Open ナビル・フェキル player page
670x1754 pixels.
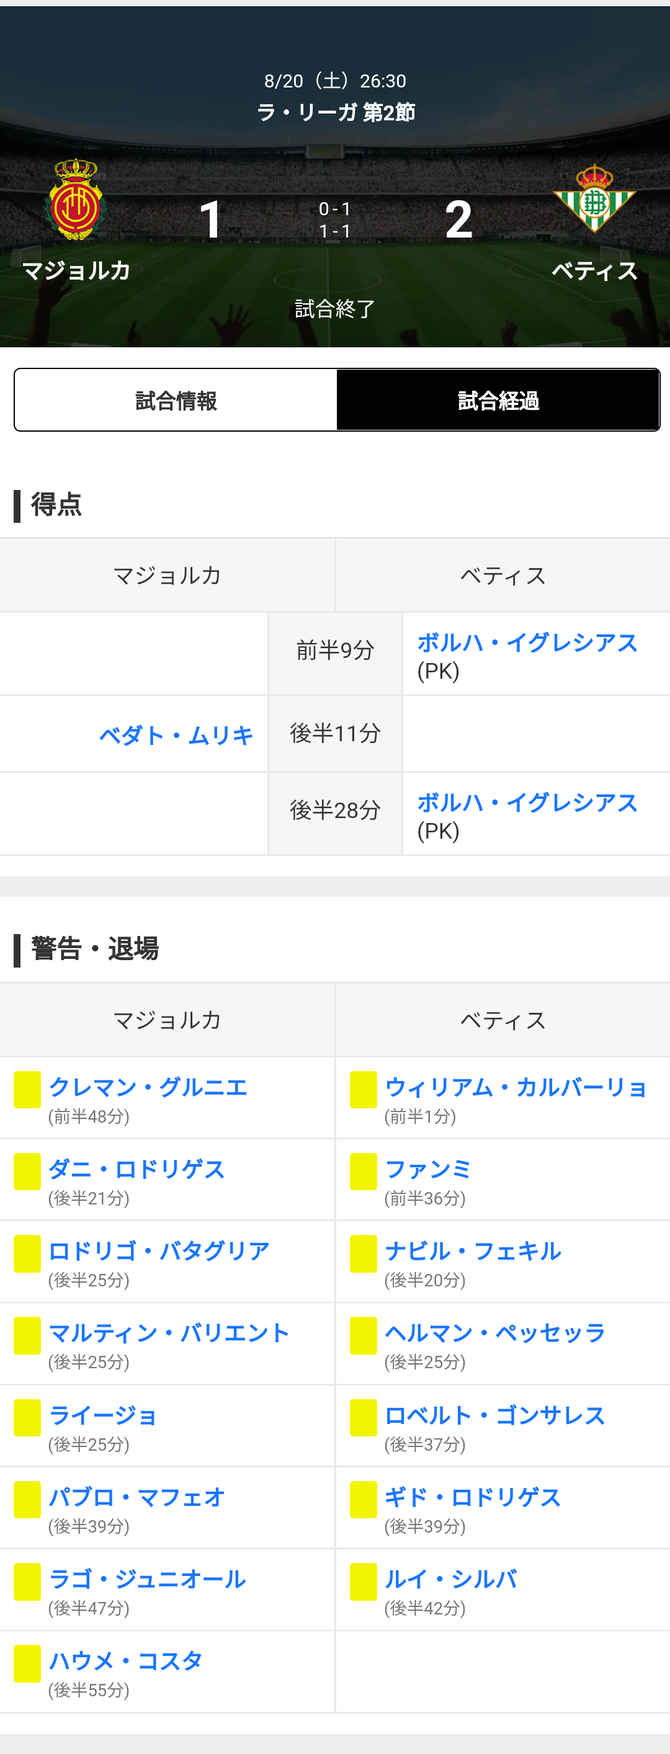point(473,1252)
